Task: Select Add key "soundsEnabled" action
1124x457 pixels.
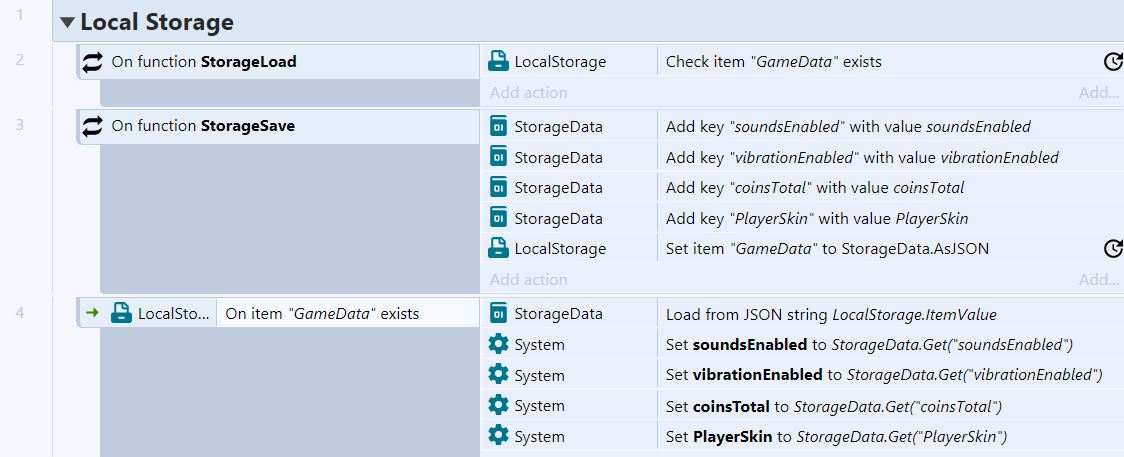Action: tap(848, 127)
